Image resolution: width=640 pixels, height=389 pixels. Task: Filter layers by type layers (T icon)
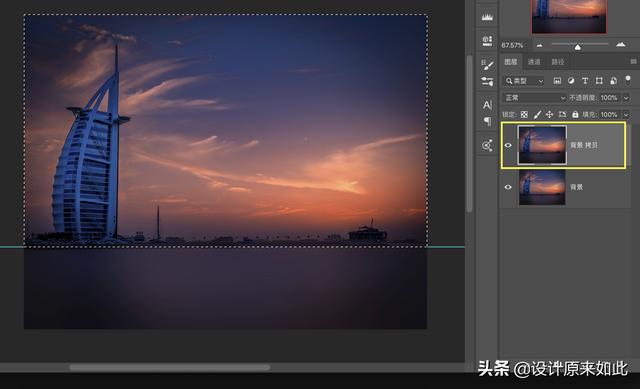click(585, 81)
